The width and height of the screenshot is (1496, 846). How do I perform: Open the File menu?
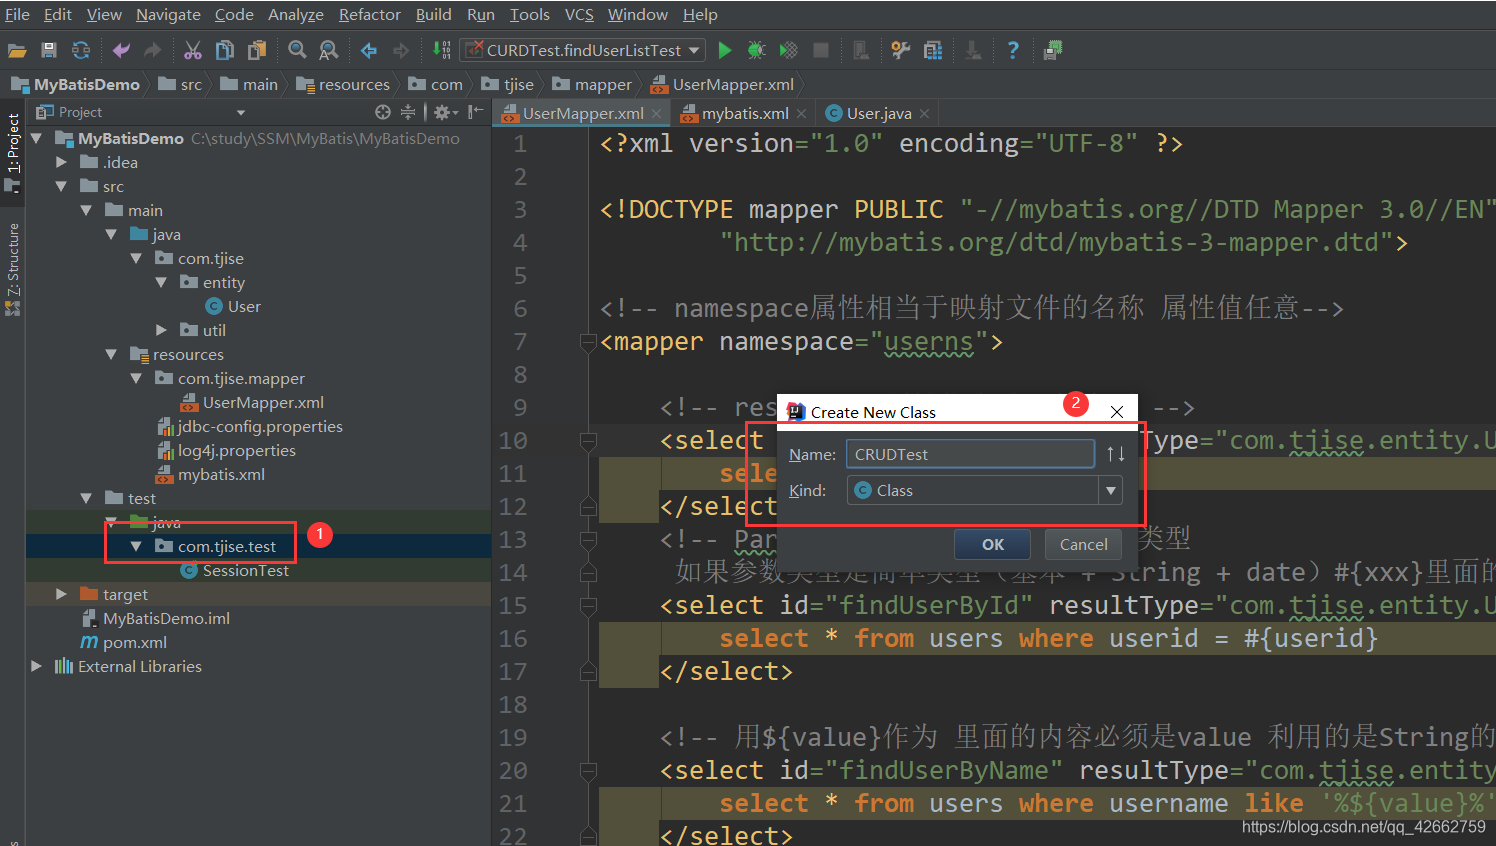(18, 14)
